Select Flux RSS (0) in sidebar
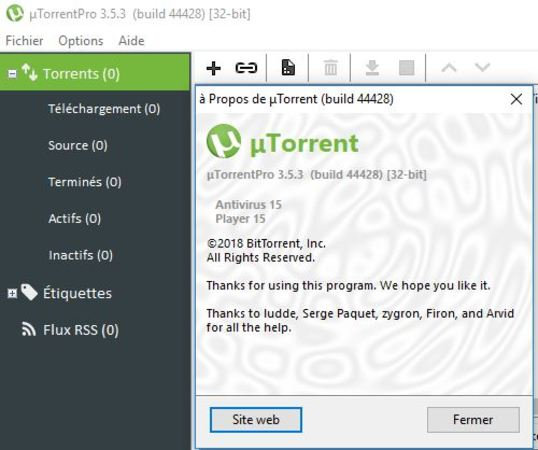 click(x=81, y=330)
